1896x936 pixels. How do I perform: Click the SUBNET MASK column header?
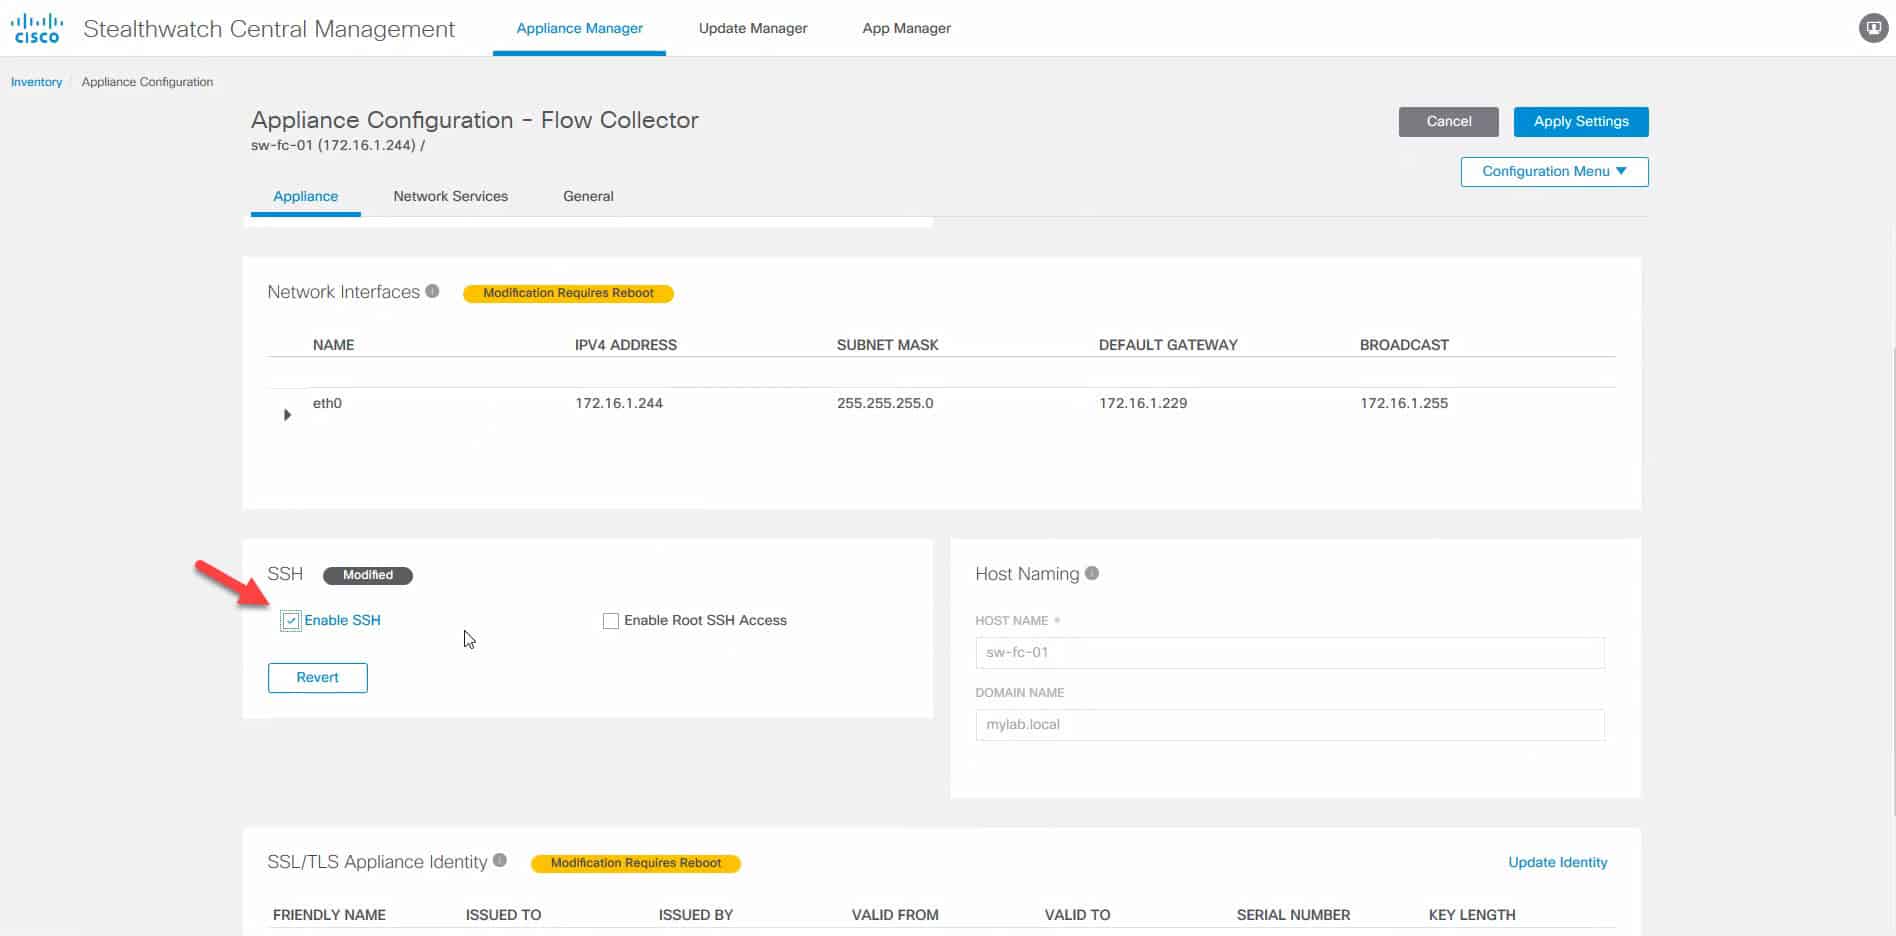888,345
